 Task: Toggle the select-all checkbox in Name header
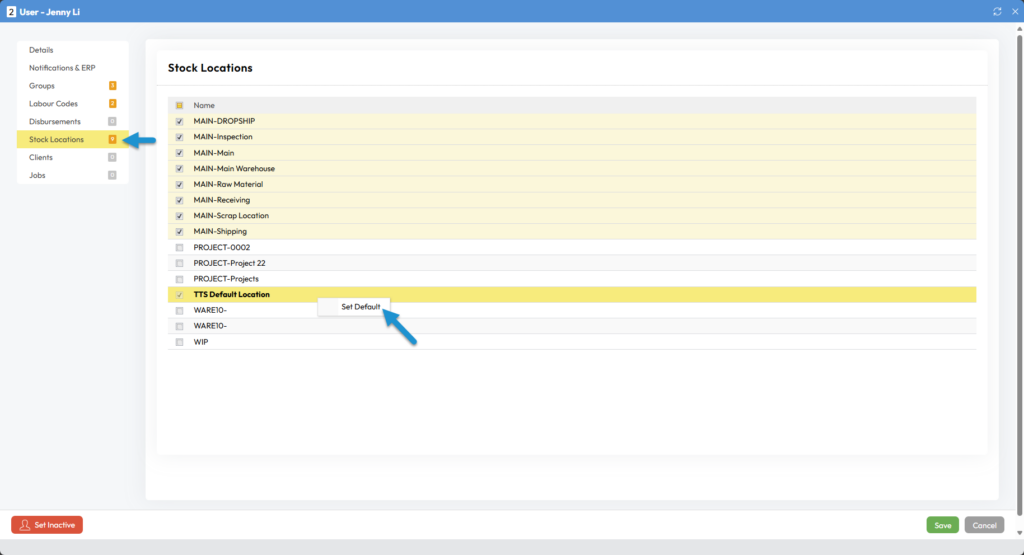(179, 105)
